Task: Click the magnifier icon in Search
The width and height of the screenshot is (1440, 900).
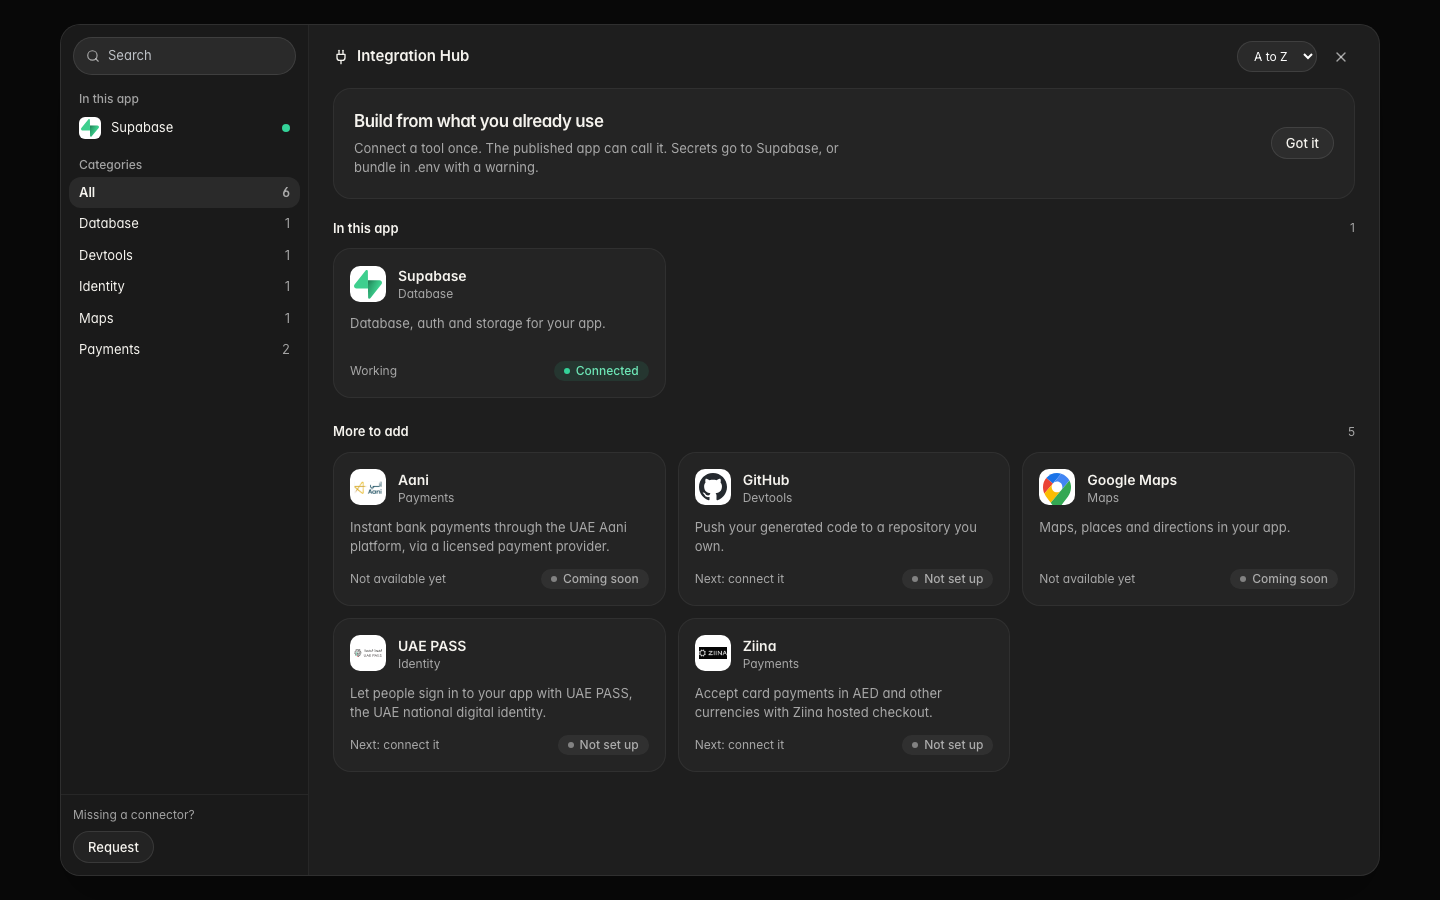Action: 93,56
